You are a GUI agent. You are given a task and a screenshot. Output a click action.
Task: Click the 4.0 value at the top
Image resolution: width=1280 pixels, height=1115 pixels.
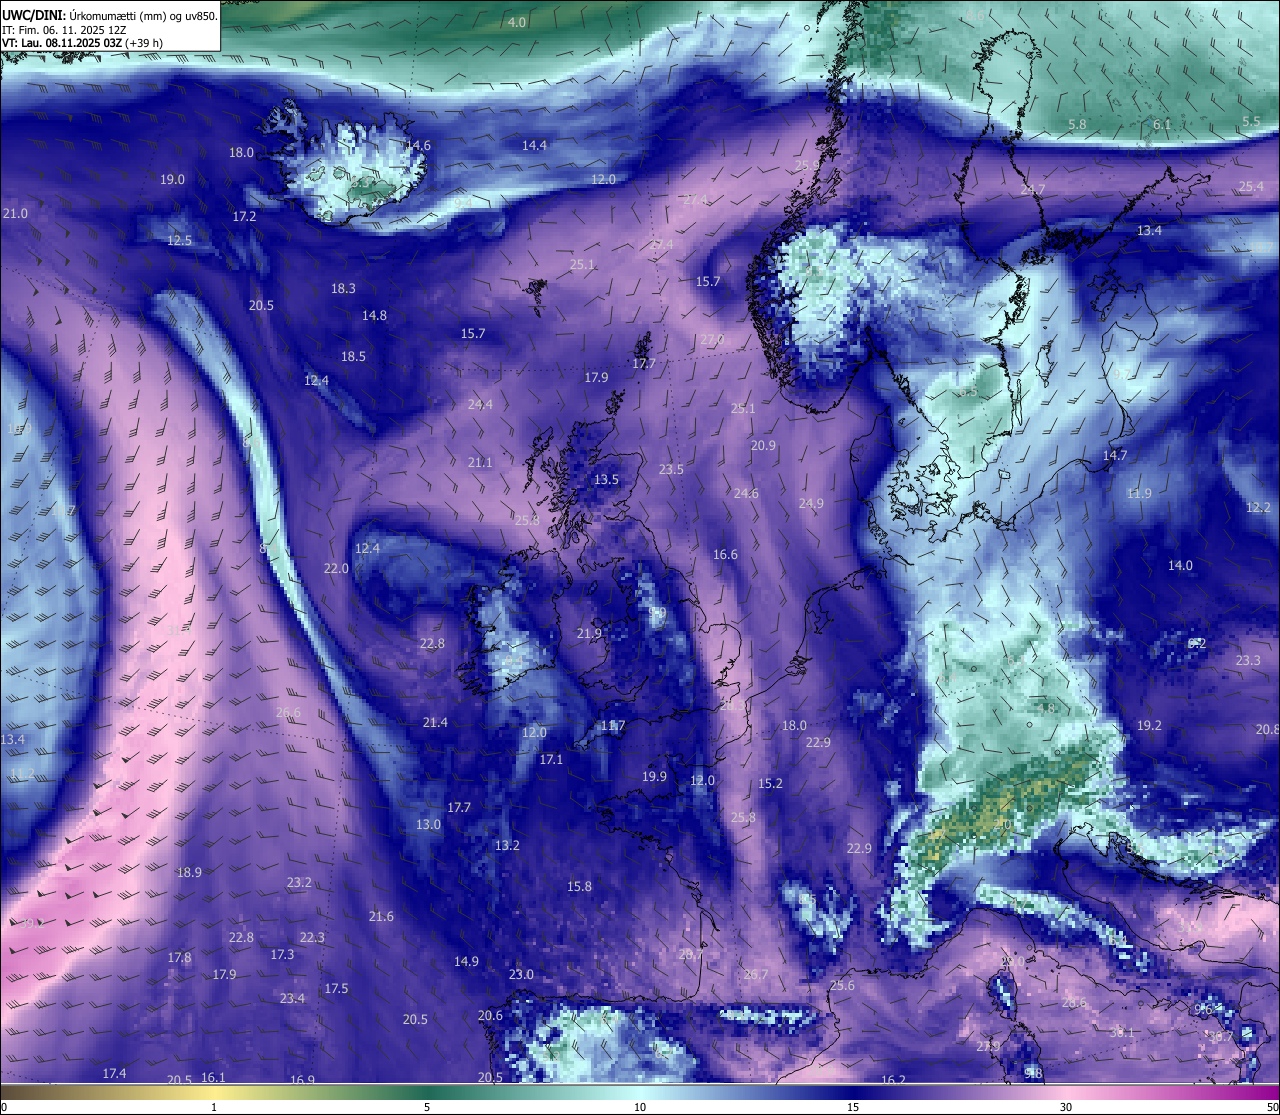[x=517, y=22]
